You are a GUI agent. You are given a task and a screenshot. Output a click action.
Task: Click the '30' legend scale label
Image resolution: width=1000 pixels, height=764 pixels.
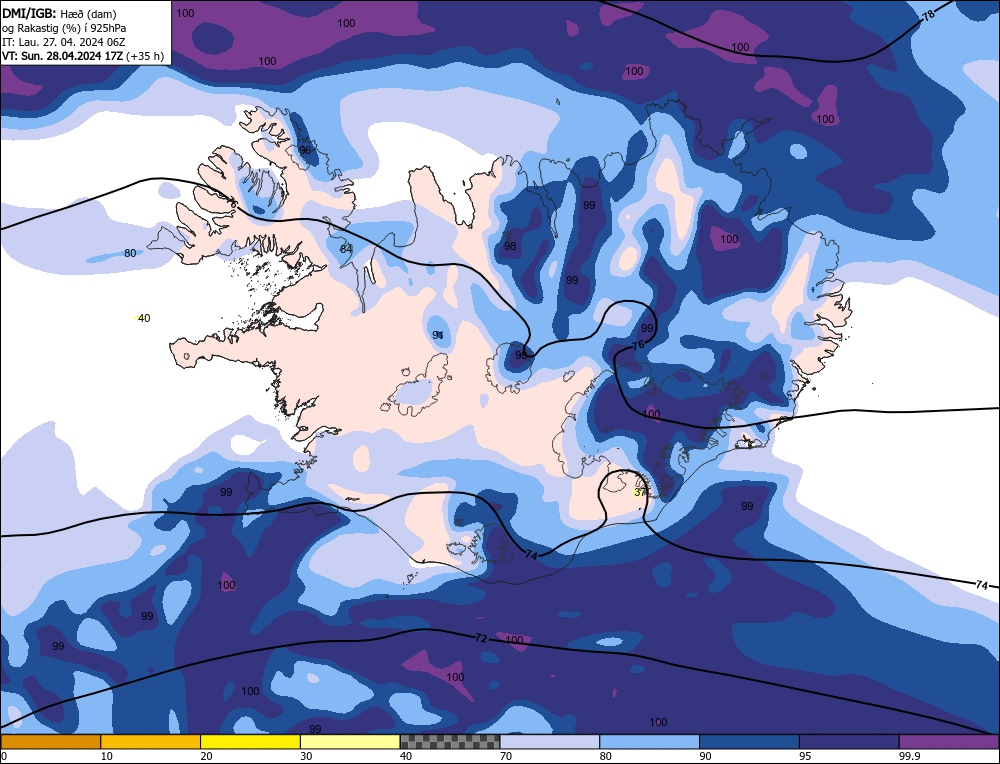tap(306, 756)
